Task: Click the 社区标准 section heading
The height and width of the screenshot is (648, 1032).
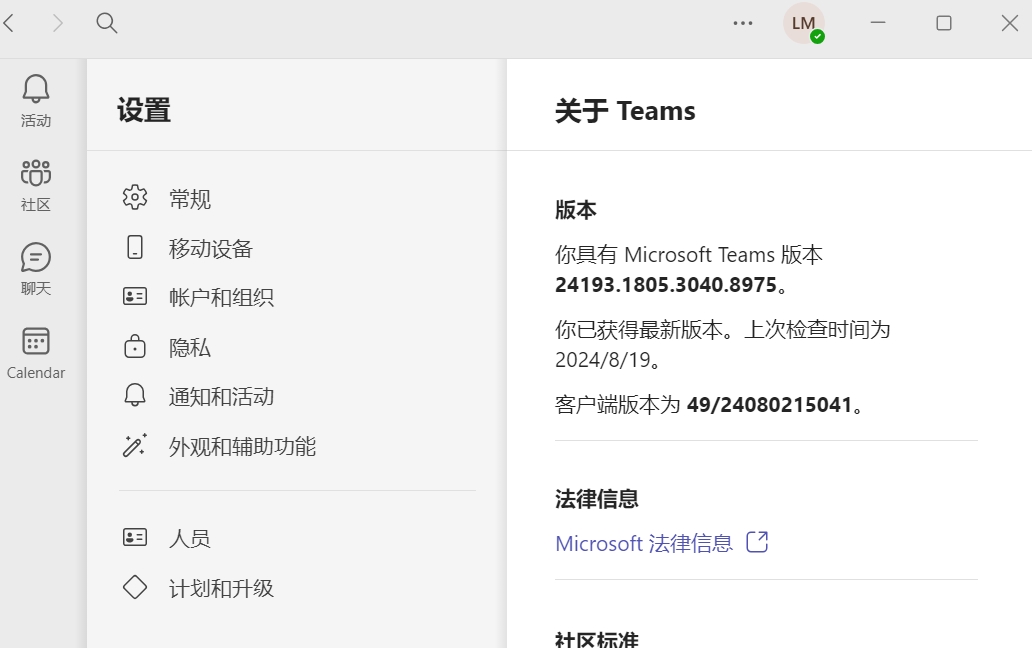Action: pyautogui.click(x=597, y=639)
